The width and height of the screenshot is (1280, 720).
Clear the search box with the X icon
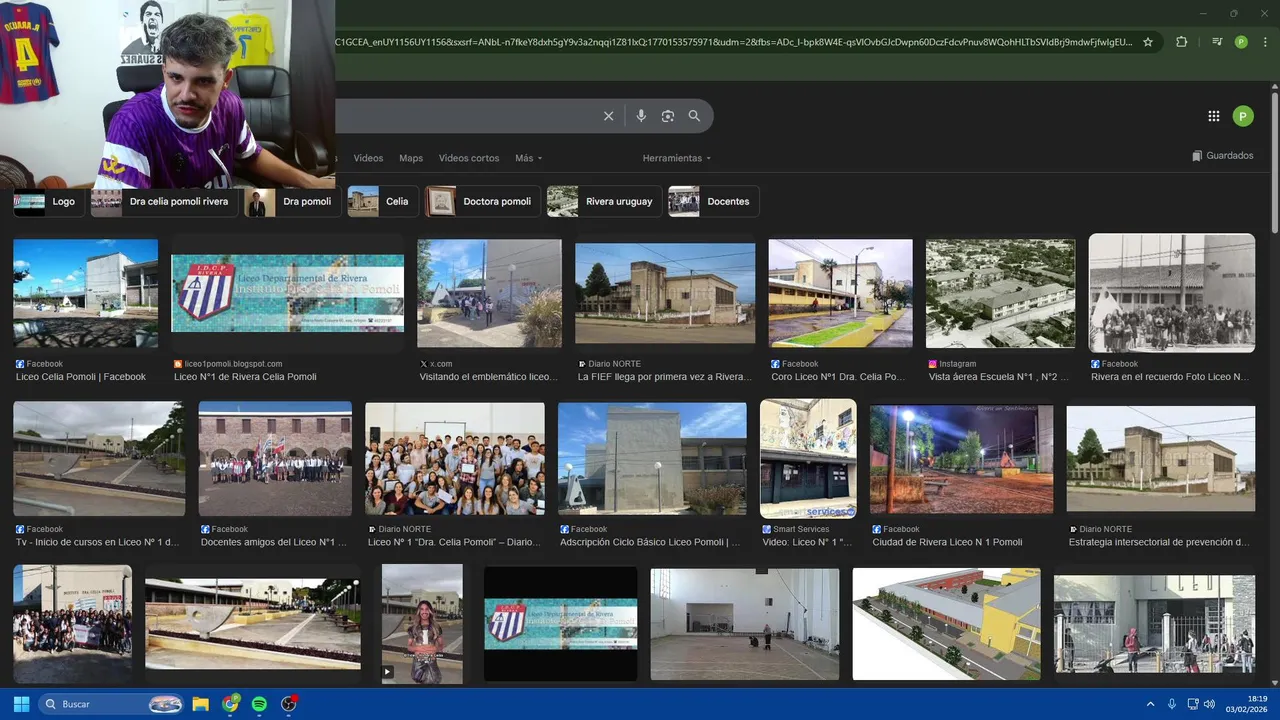tap(608, 116)
